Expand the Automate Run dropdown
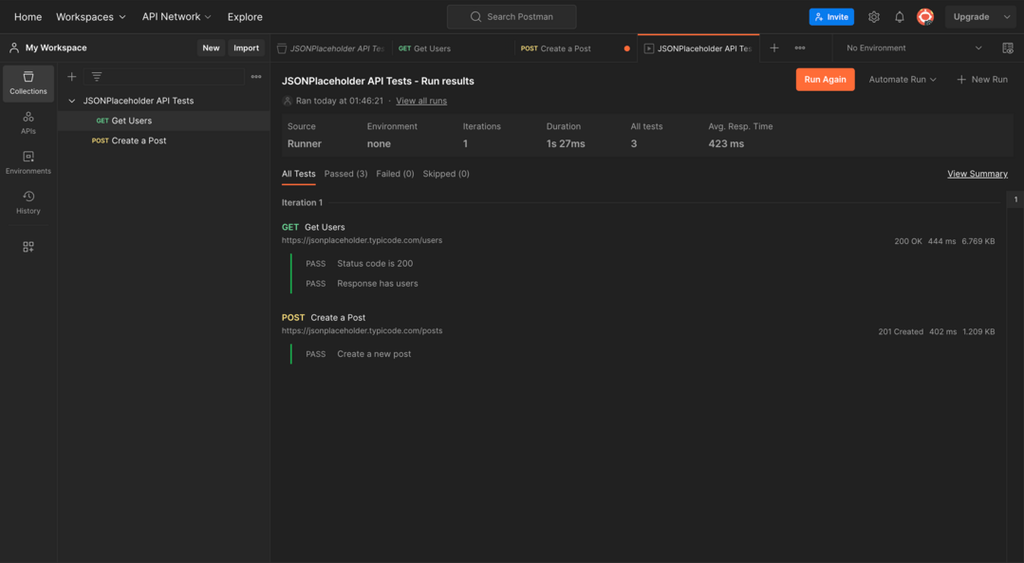 903,80
